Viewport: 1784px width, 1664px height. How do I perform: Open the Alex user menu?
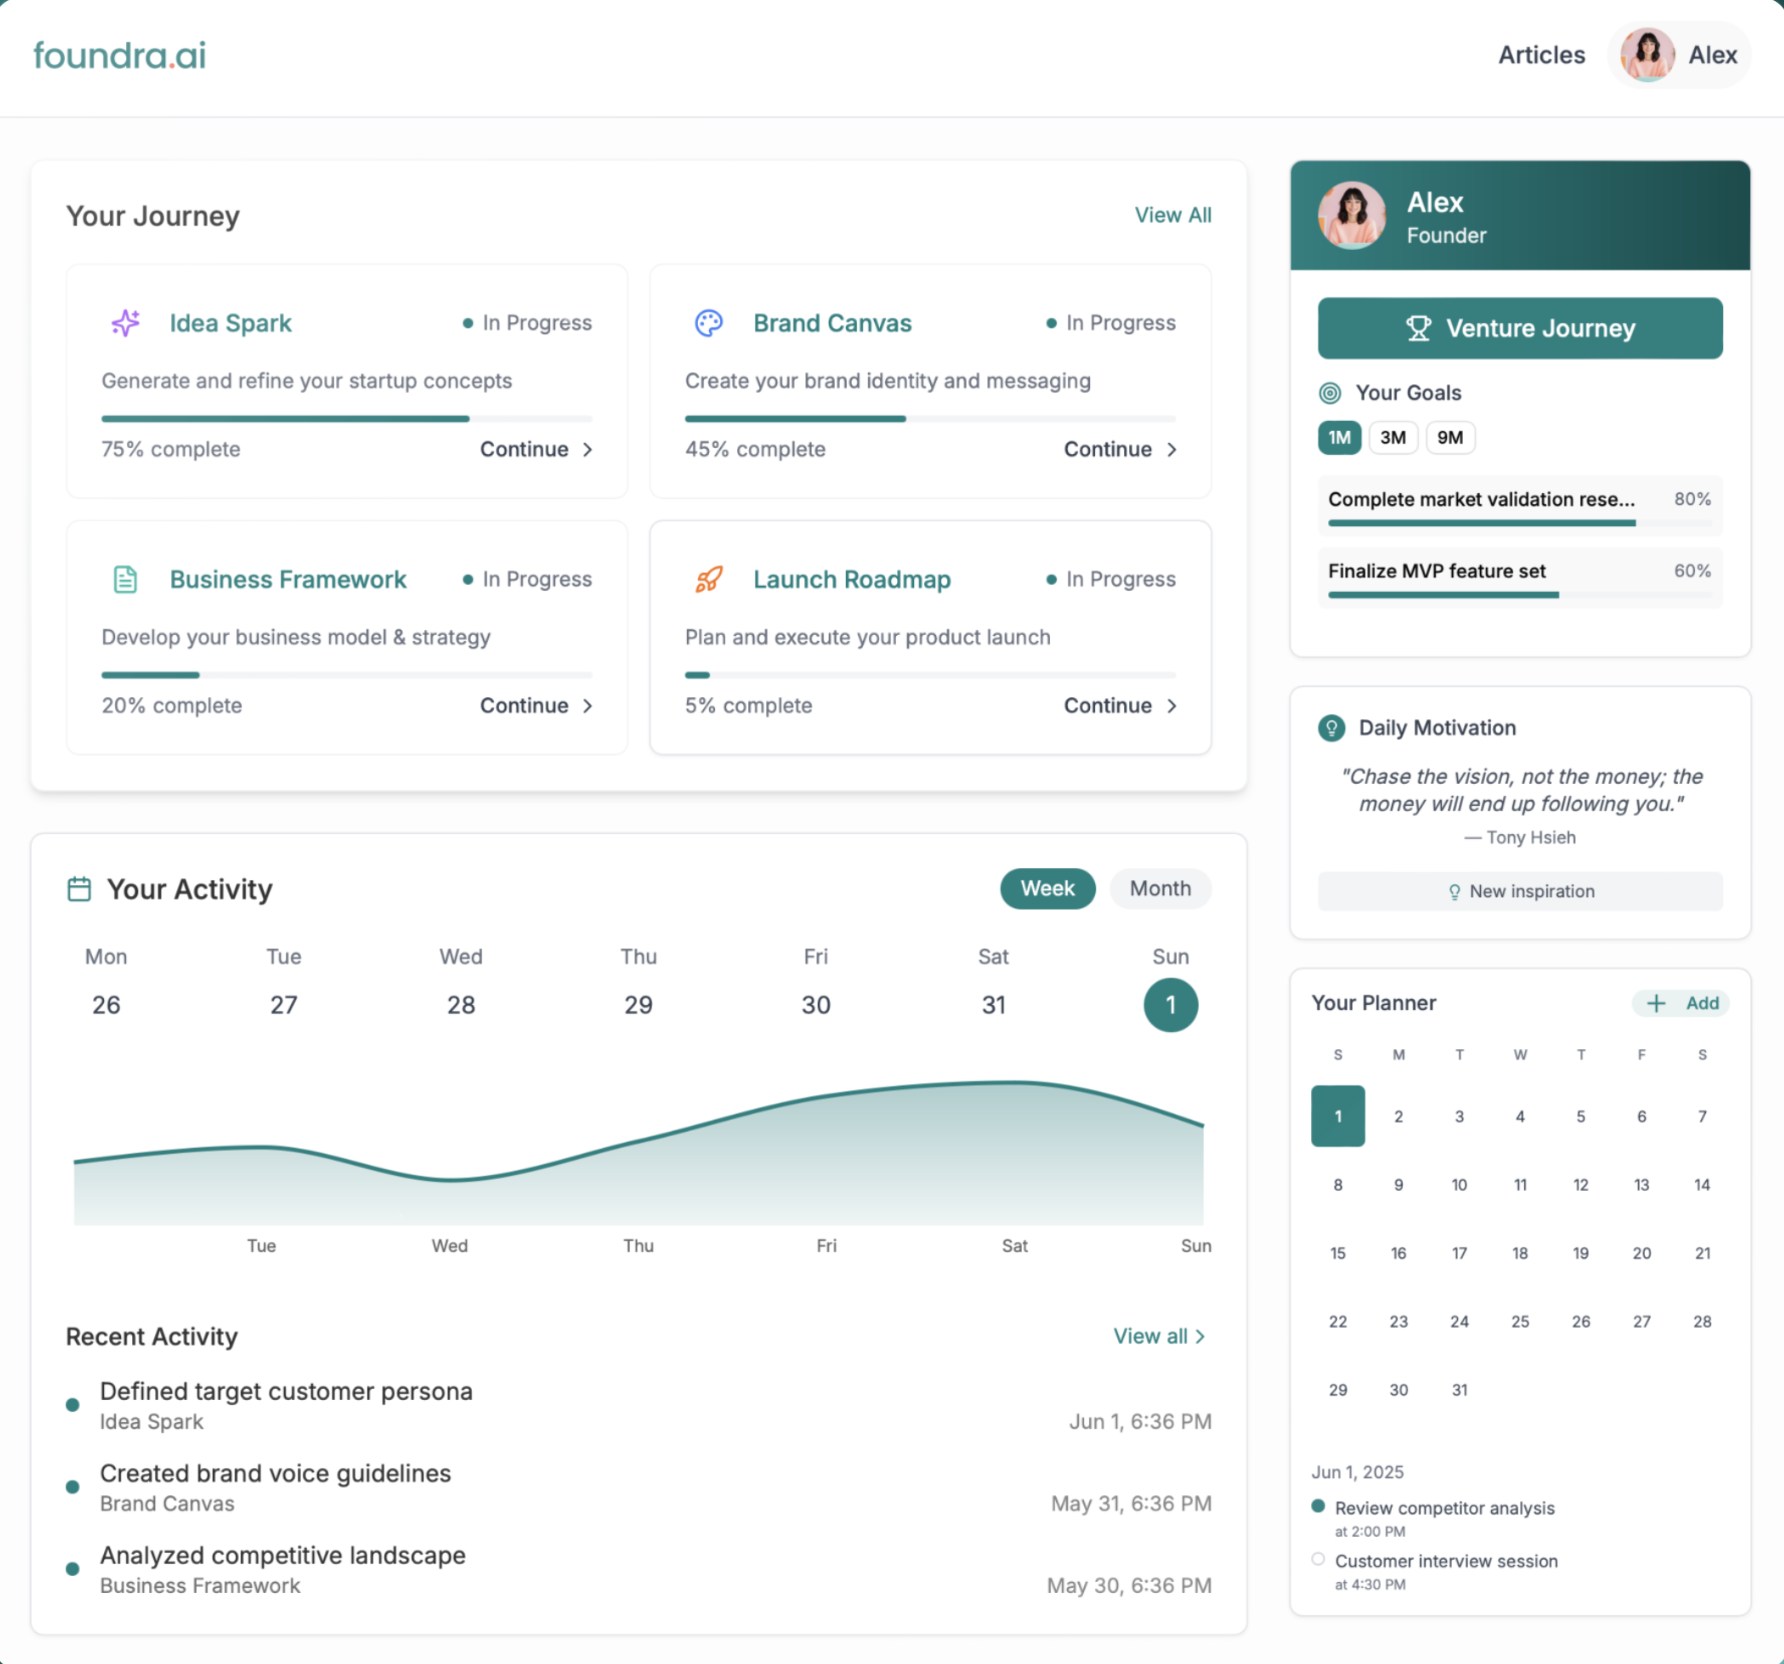[x=1680, y=55]
